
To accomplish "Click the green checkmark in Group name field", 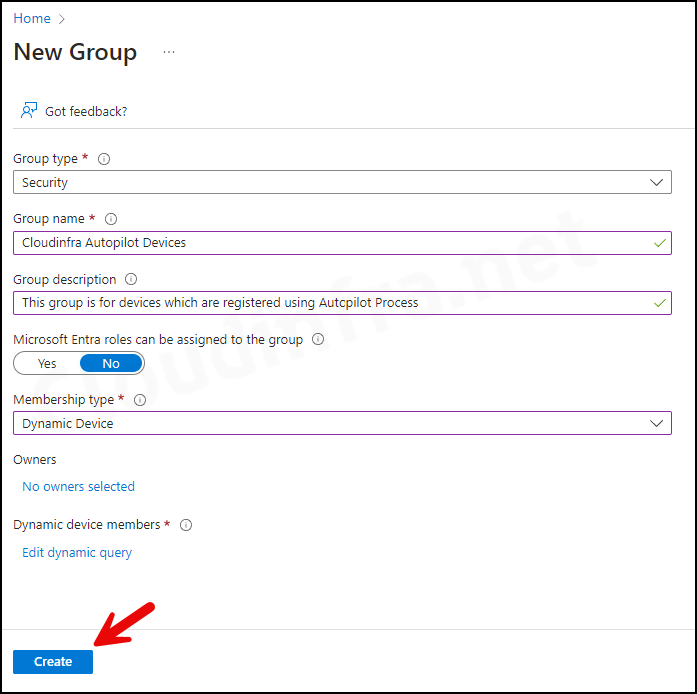I will (x=660, y=243).
